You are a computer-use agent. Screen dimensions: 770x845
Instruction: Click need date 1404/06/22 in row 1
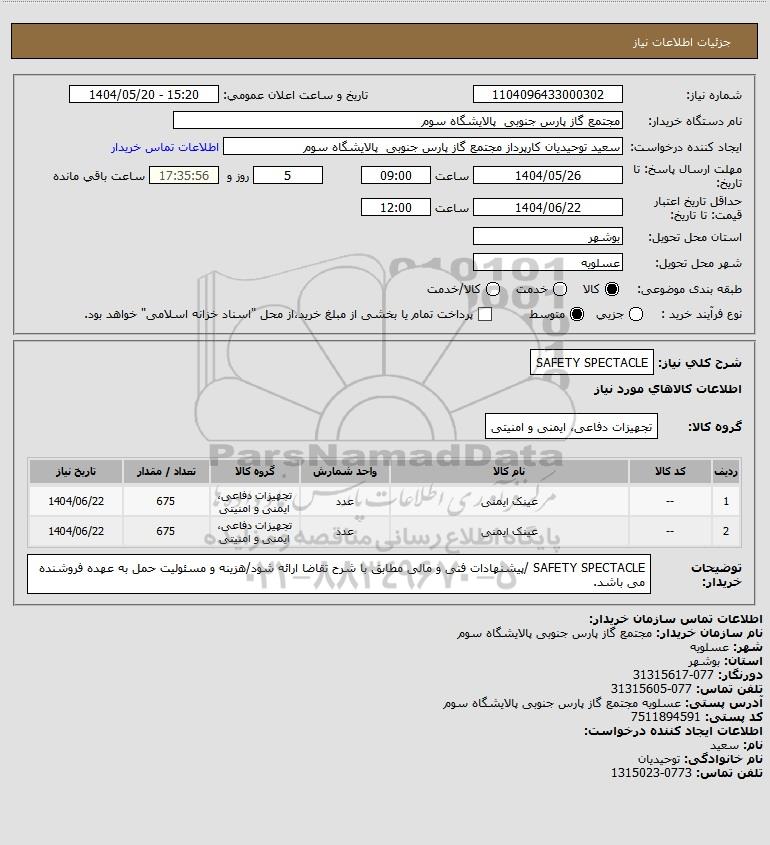[76, 501]
